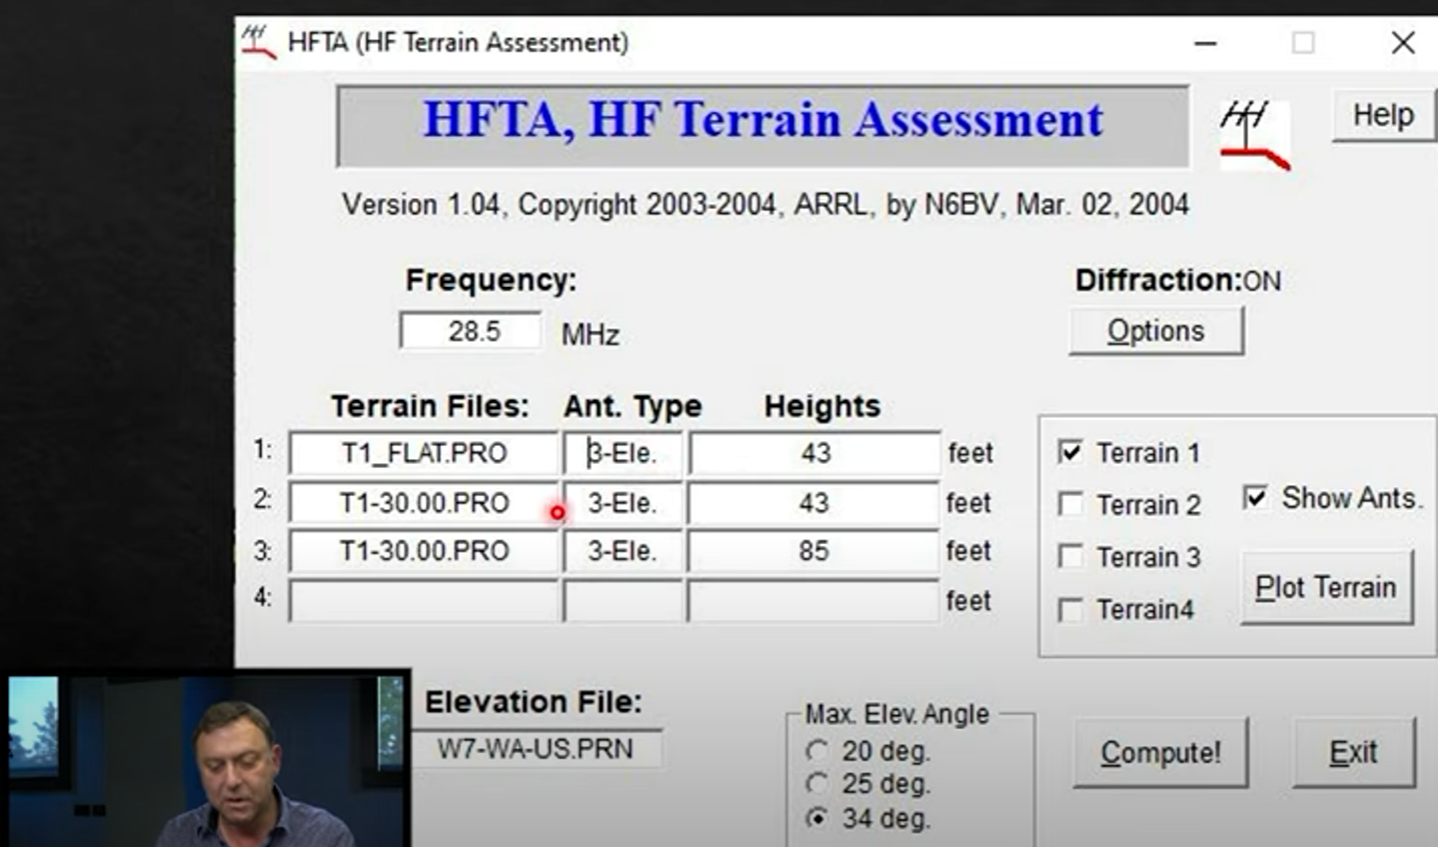The image size is (1438, 847).
Task: Click the Exit button
Action: pos(1353,753)
